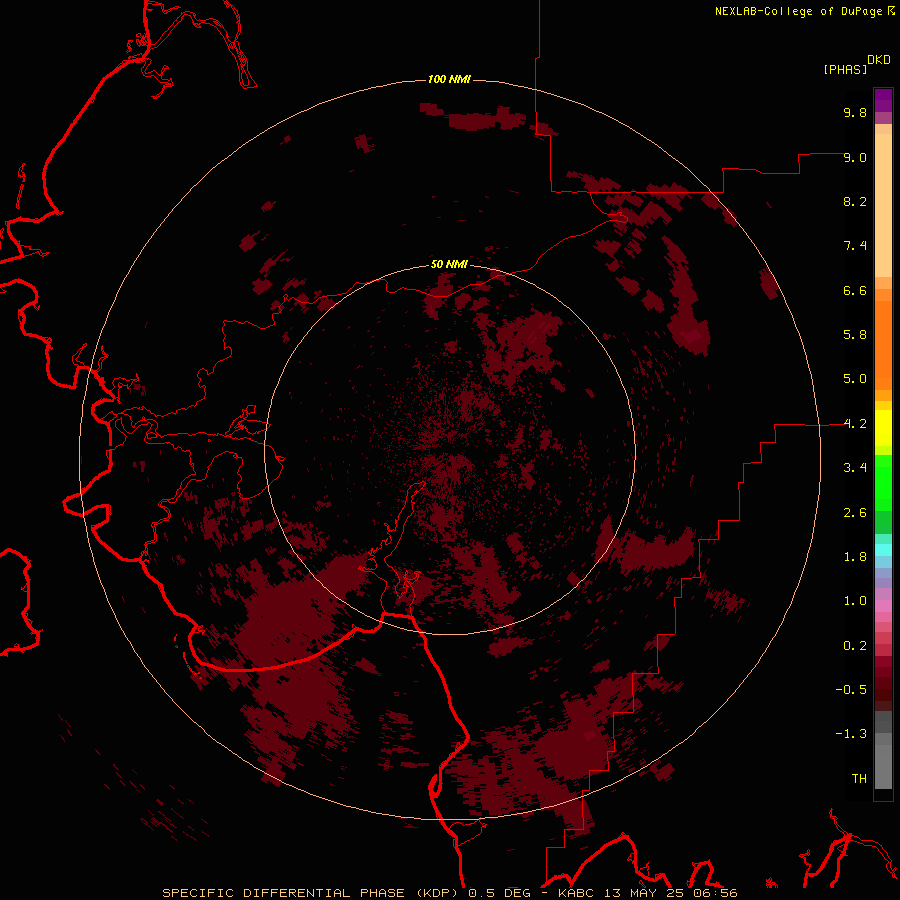Select the 4.2 value on color scale
The image size is (900, 900).
(x=855, y=424)
